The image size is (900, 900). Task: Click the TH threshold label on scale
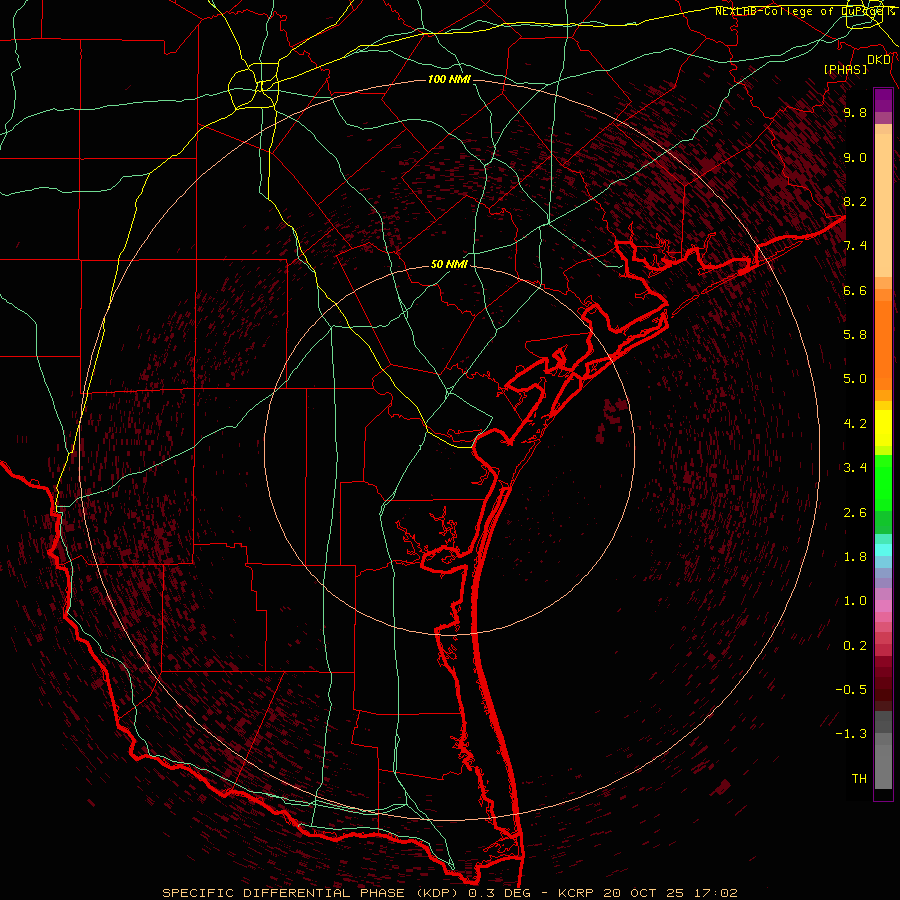point(859,779)
